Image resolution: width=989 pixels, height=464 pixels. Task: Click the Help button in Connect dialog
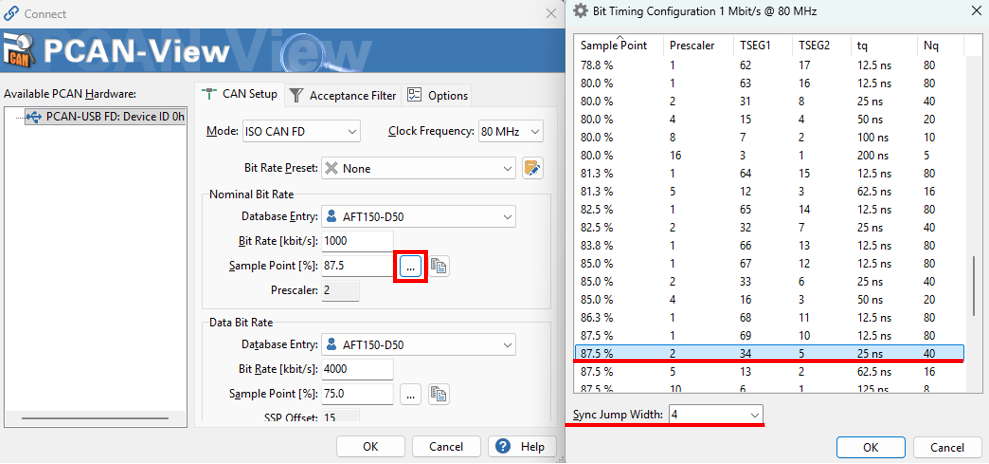521,447
